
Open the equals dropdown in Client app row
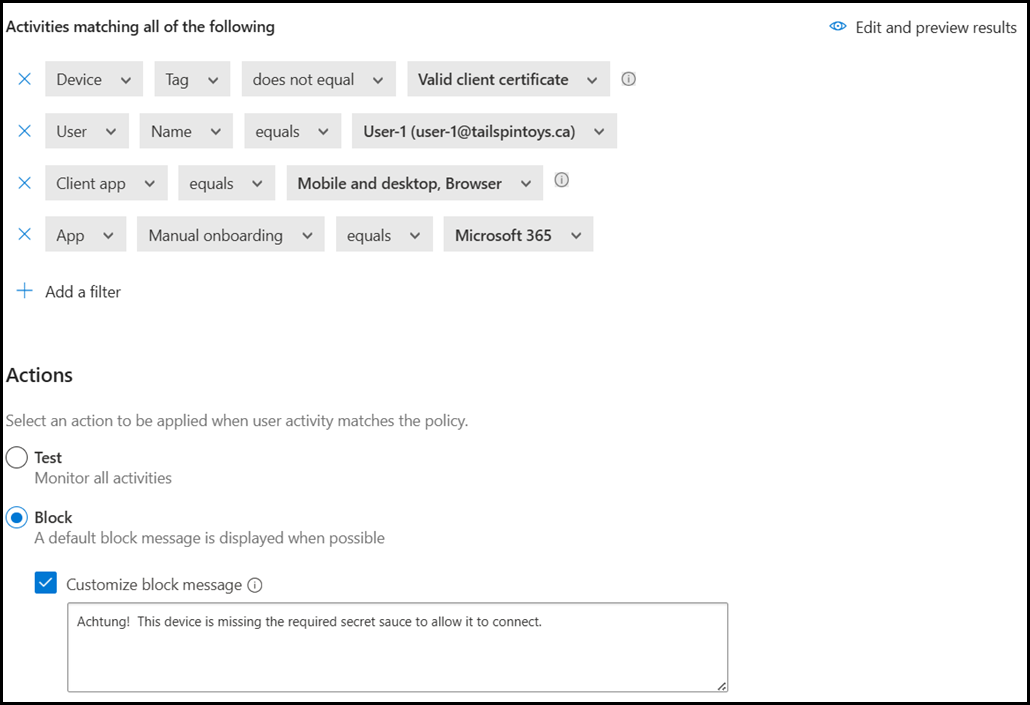(227, 183)
